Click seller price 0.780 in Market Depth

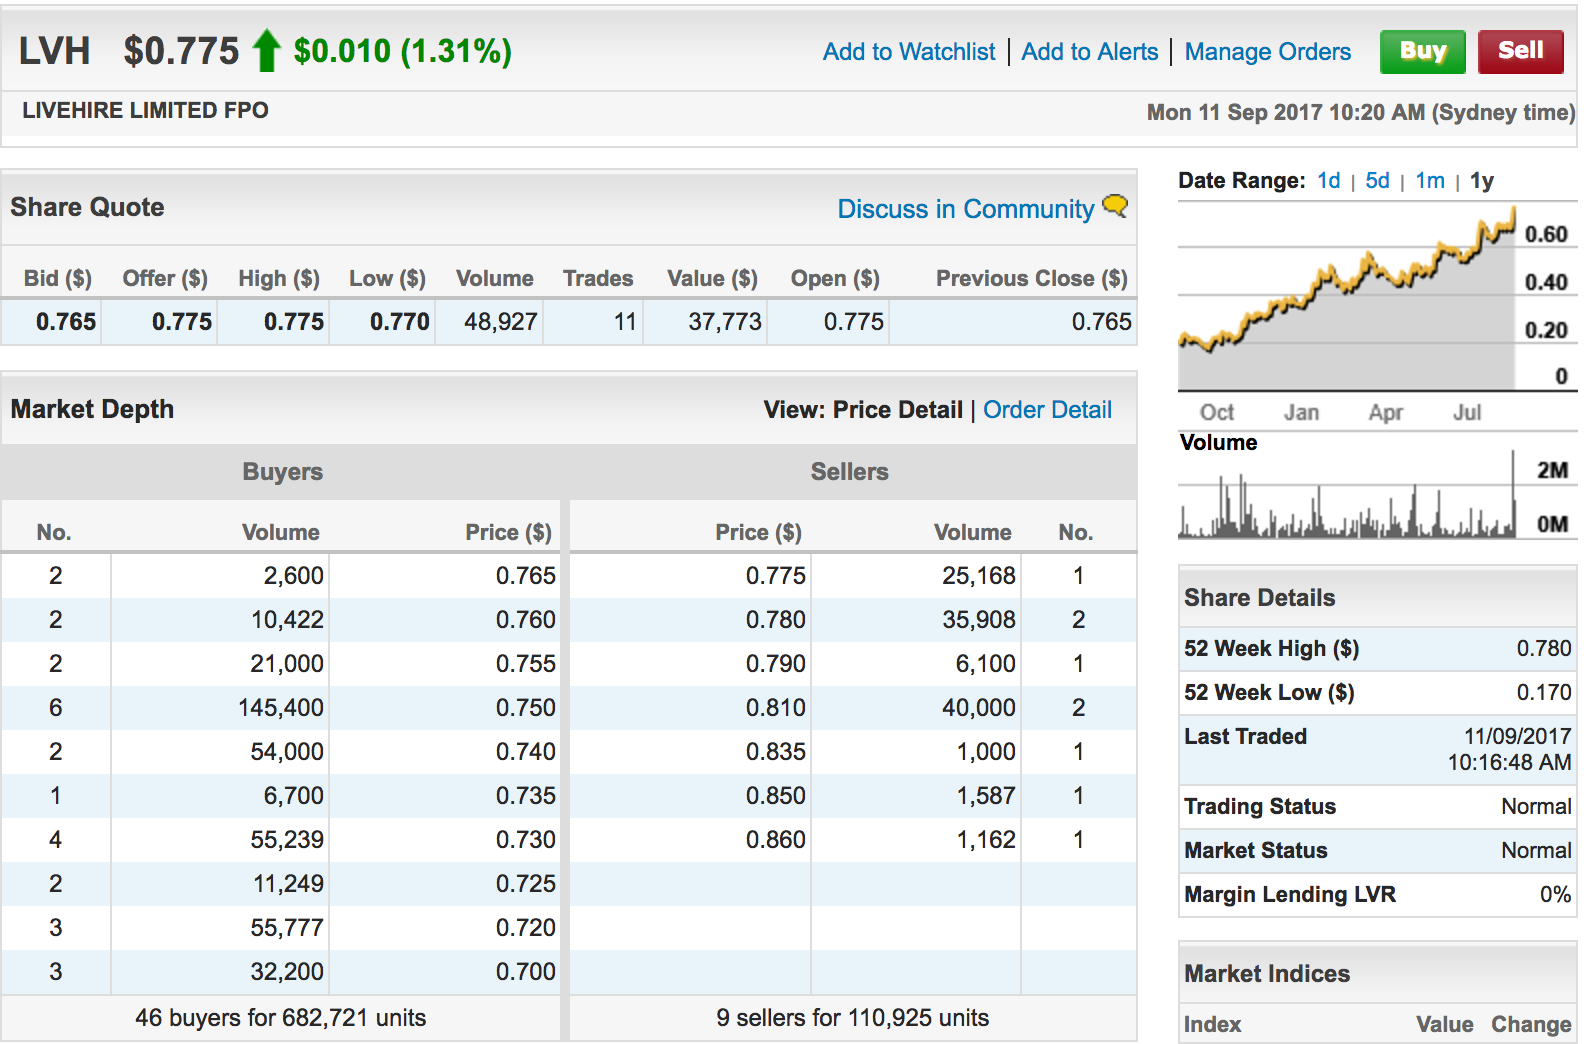pos(775,620)
